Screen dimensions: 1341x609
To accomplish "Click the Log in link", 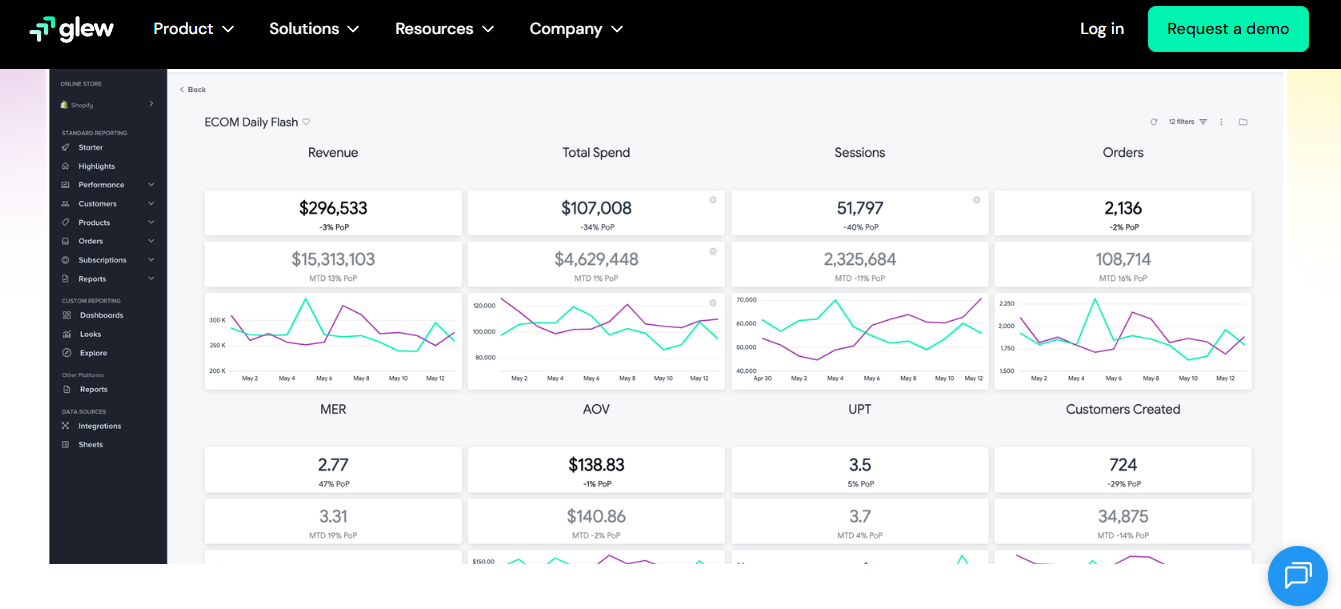I will [x=1102, y=29].
